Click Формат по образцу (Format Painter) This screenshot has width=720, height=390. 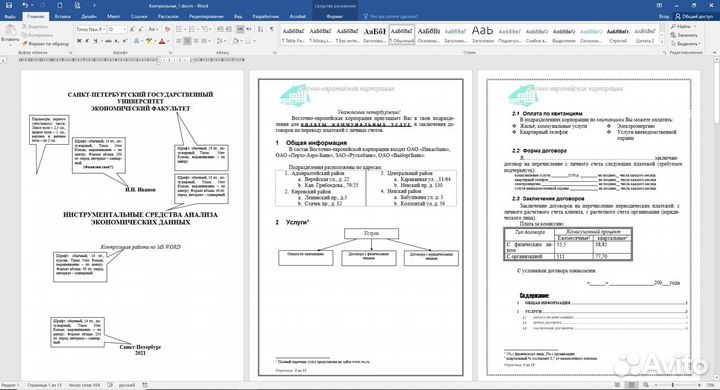[x=45, y=44]
